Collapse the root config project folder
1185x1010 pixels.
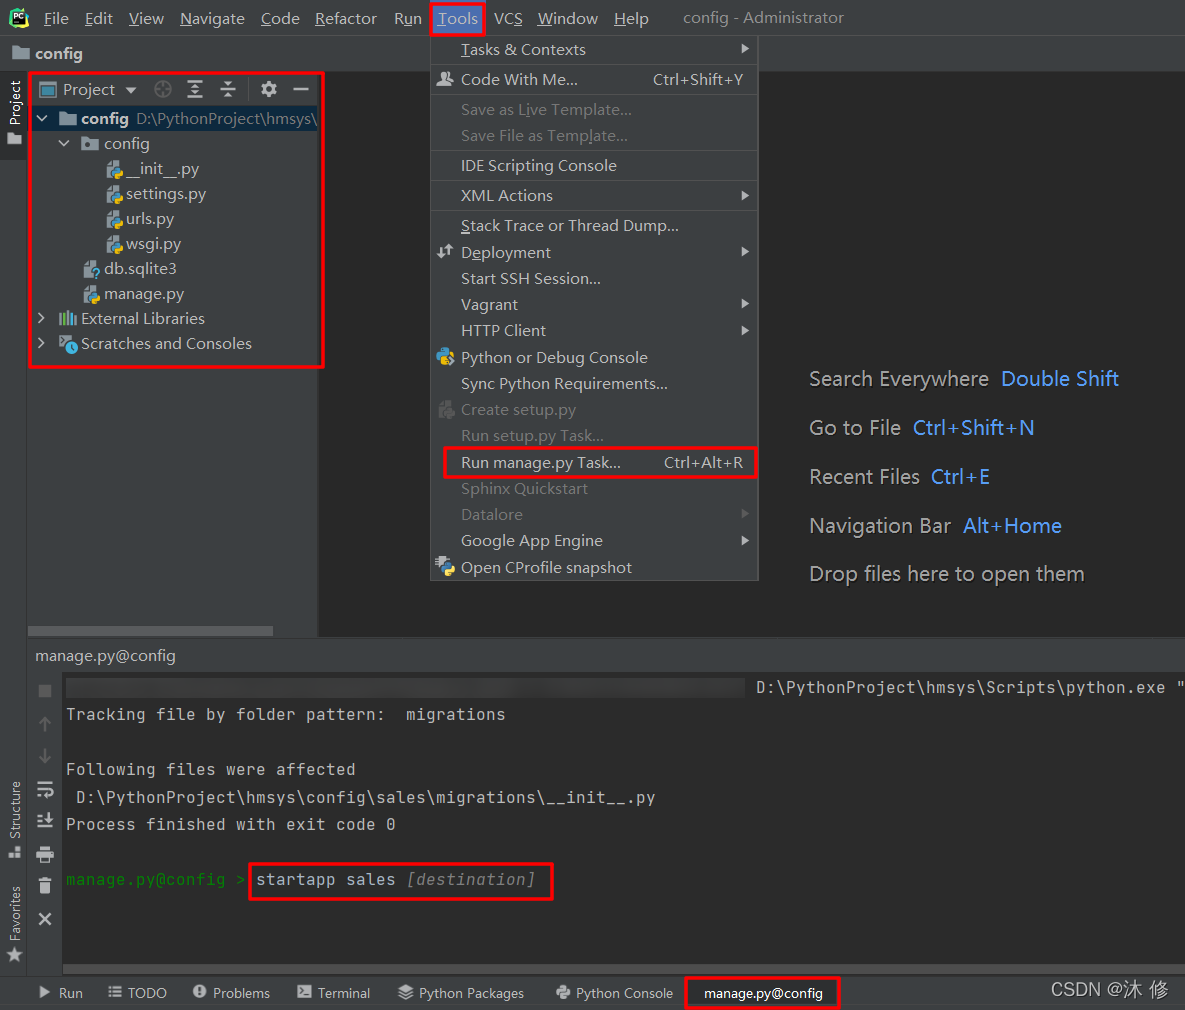point(42,119)
